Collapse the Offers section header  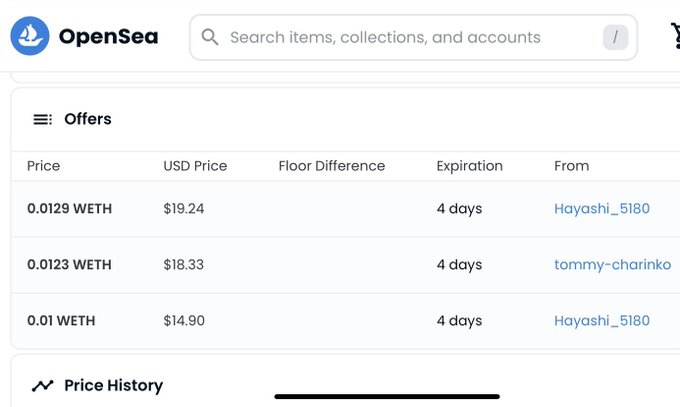88,119
